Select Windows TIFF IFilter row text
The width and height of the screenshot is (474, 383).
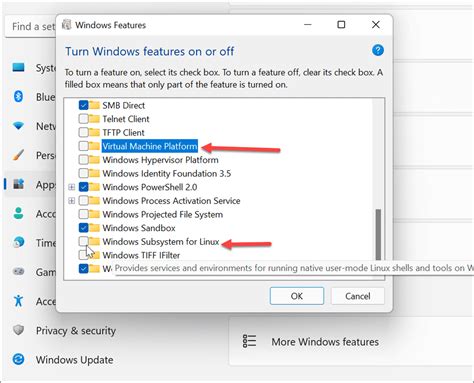(x=141, y=255)
